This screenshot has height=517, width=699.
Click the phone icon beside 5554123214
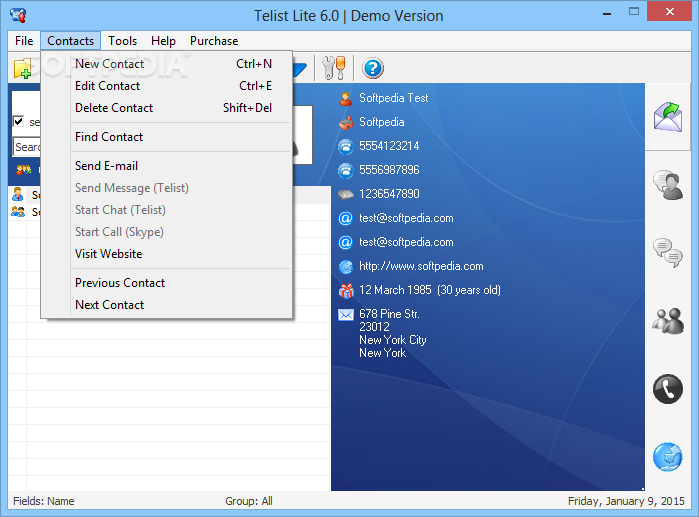(x=345, y=146)
